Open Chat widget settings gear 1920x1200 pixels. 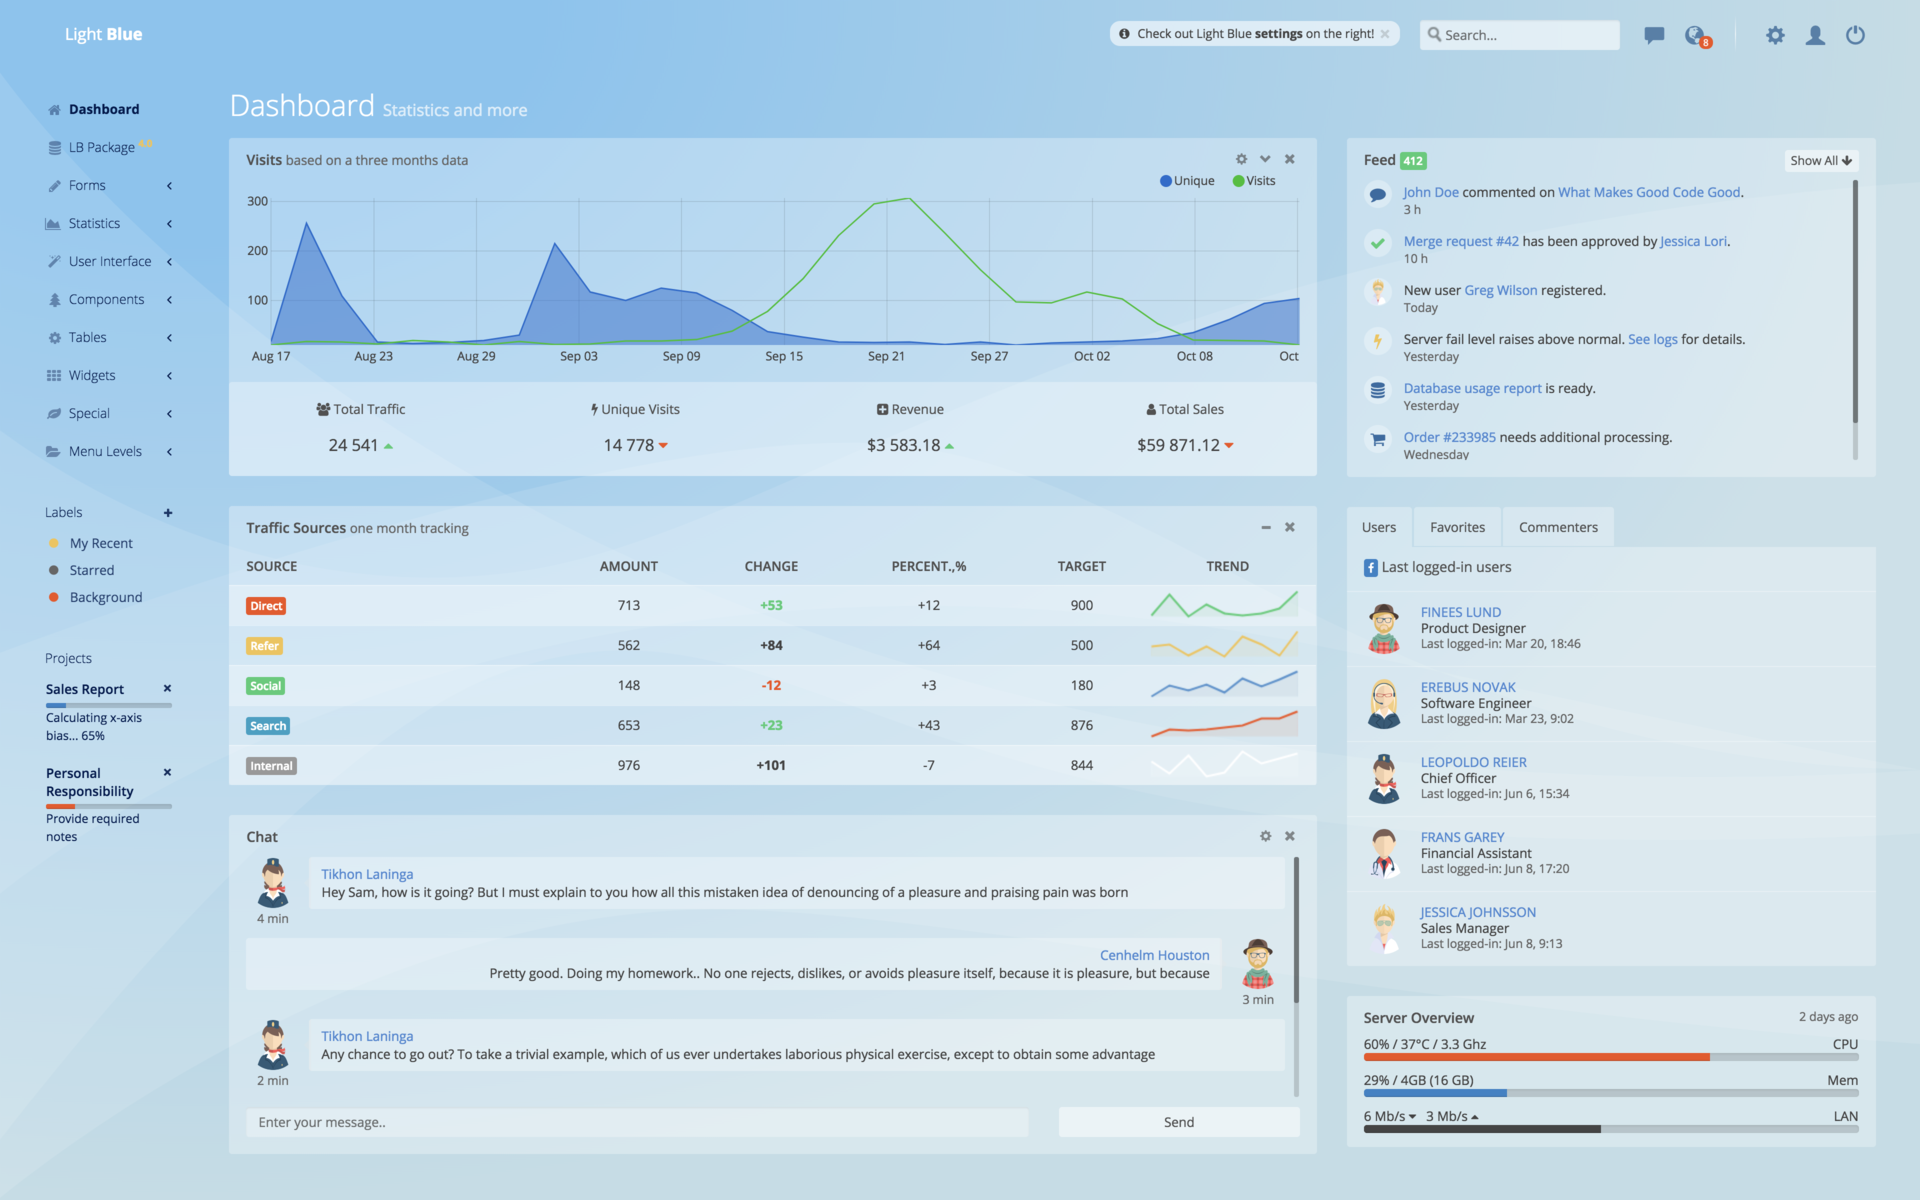[1265, 836]
